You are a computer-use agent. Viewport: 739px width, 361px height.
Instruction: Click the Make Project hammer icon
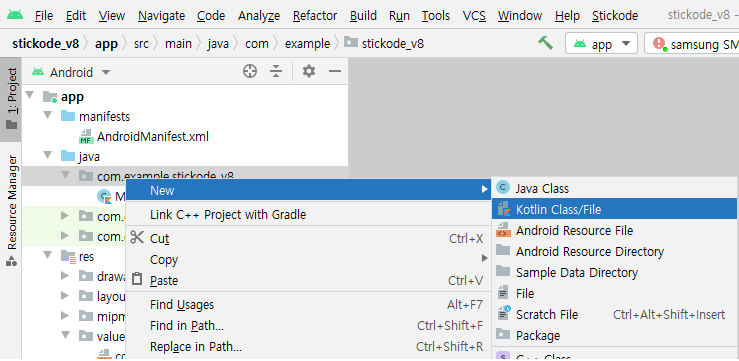pyautogui.click(x=545, y=43)
